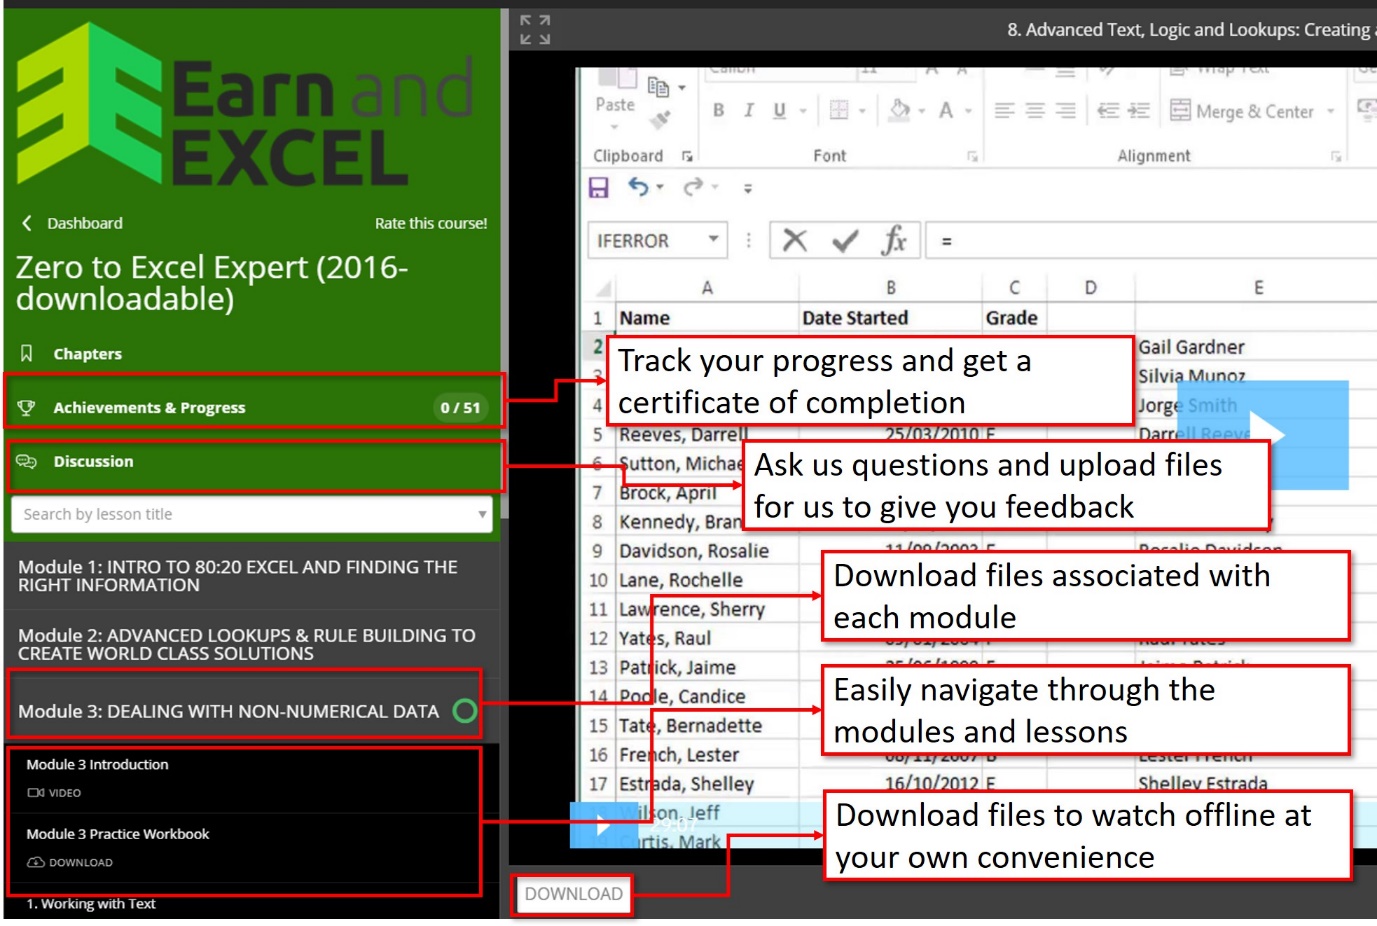Image resolution: width=1377 pixels, height=926 pixels.
Task: Click the Borders icon in Font group
Action: (x=839, y=110)
